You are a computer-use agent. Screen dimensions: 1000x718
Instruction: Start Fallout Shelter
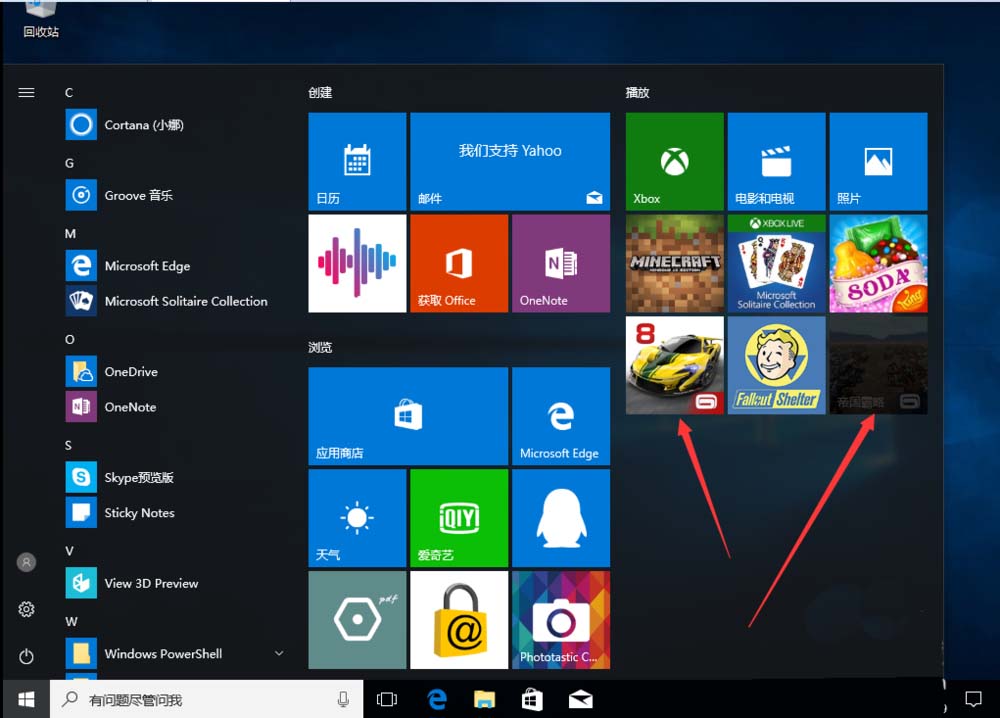tap(777, 364)
